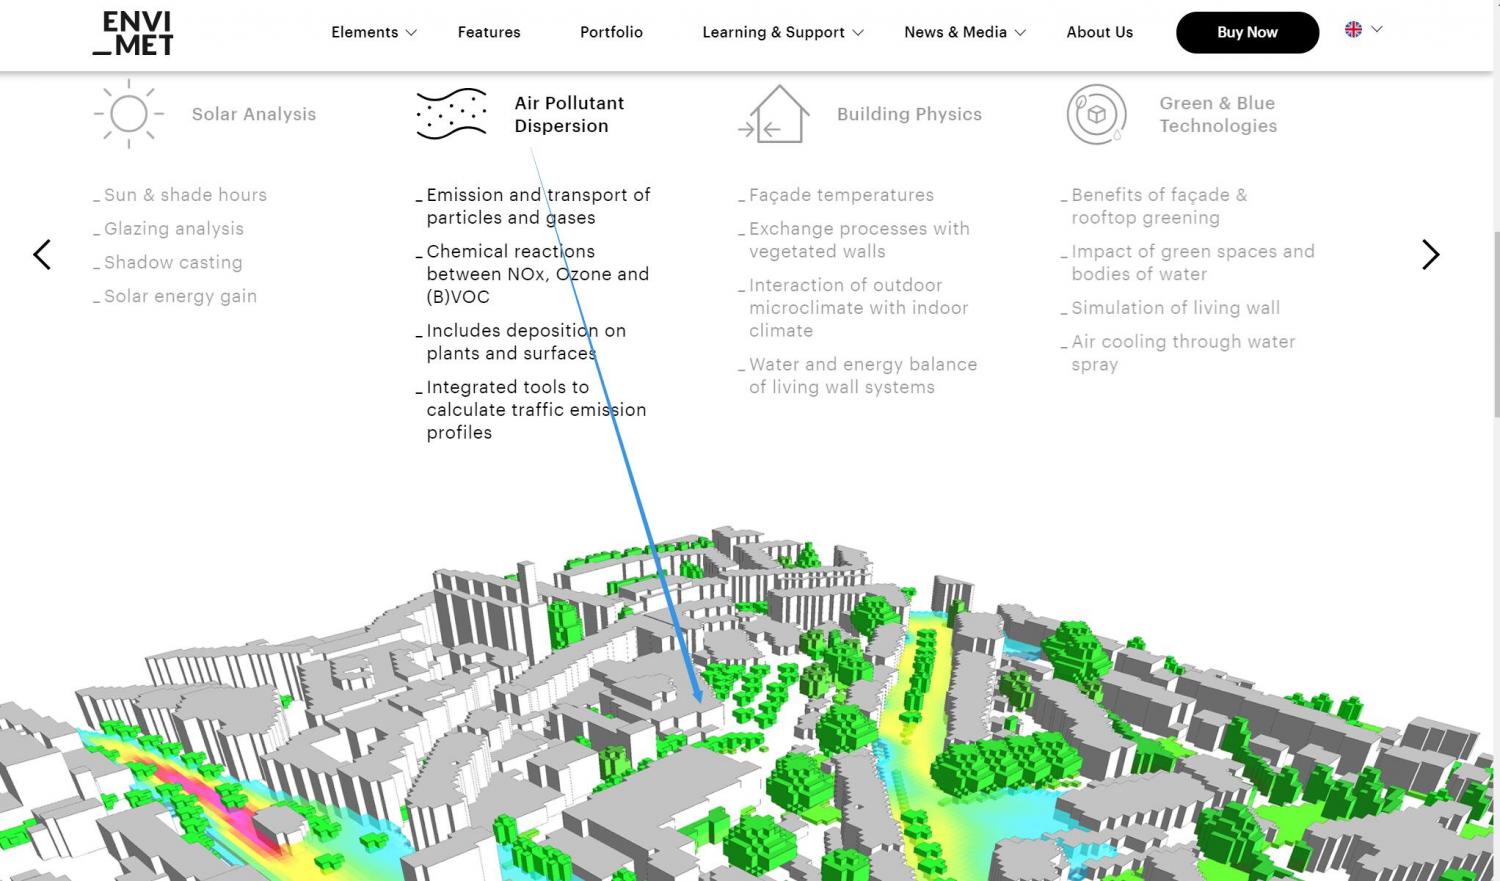Go to the Portfolio page
The image size is (1500, 881).
[x=611, y=32]
